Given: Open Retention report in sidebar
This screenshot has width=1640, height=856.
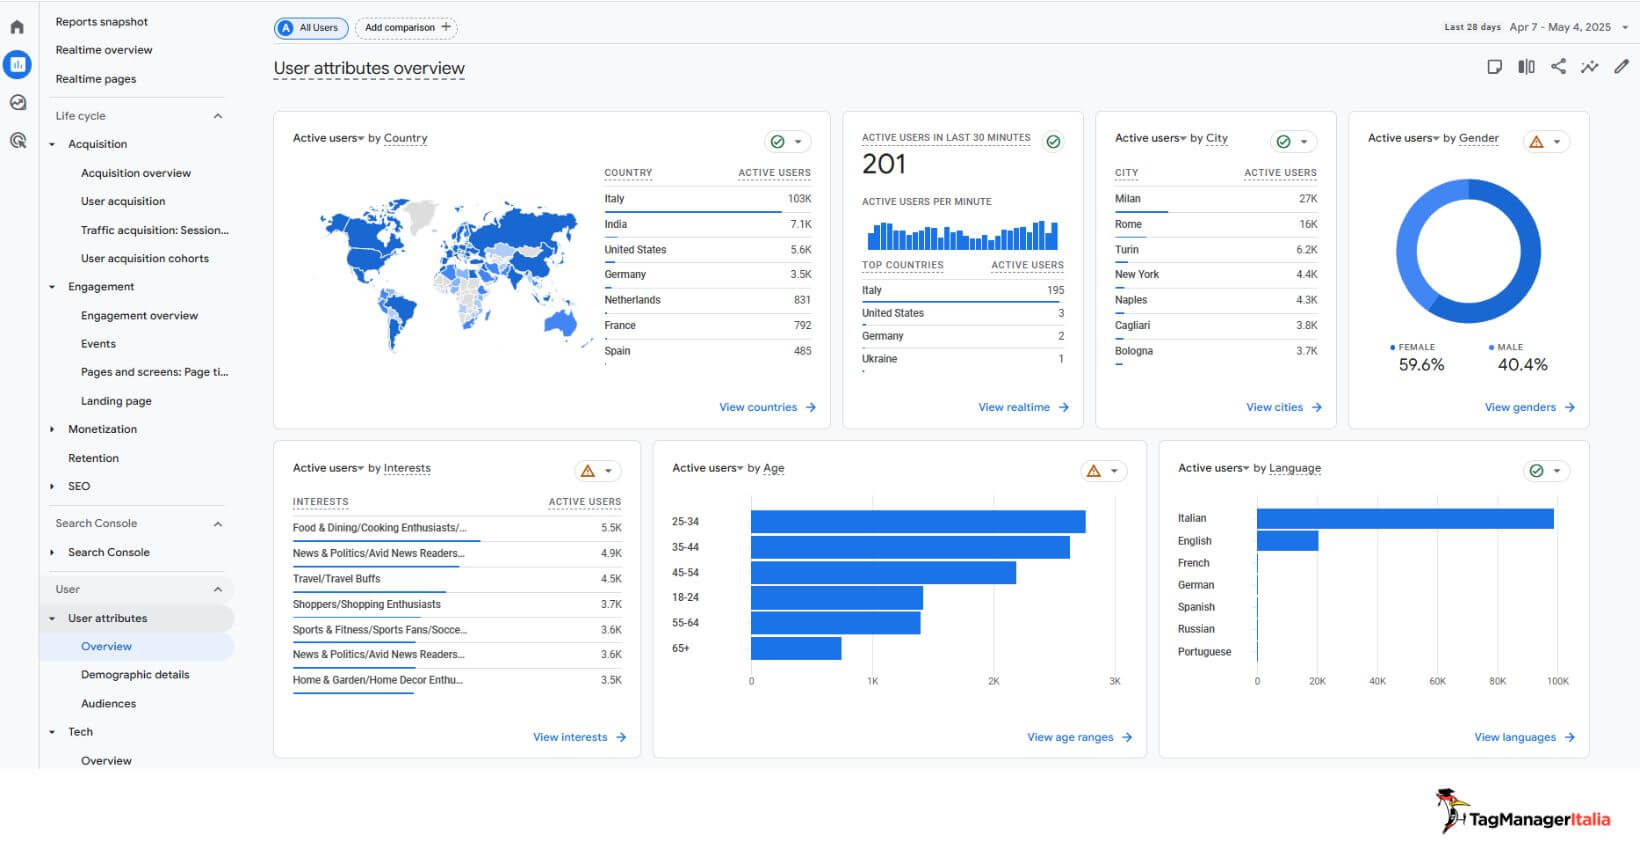Looking at the screenshot, I should [93, 458].
